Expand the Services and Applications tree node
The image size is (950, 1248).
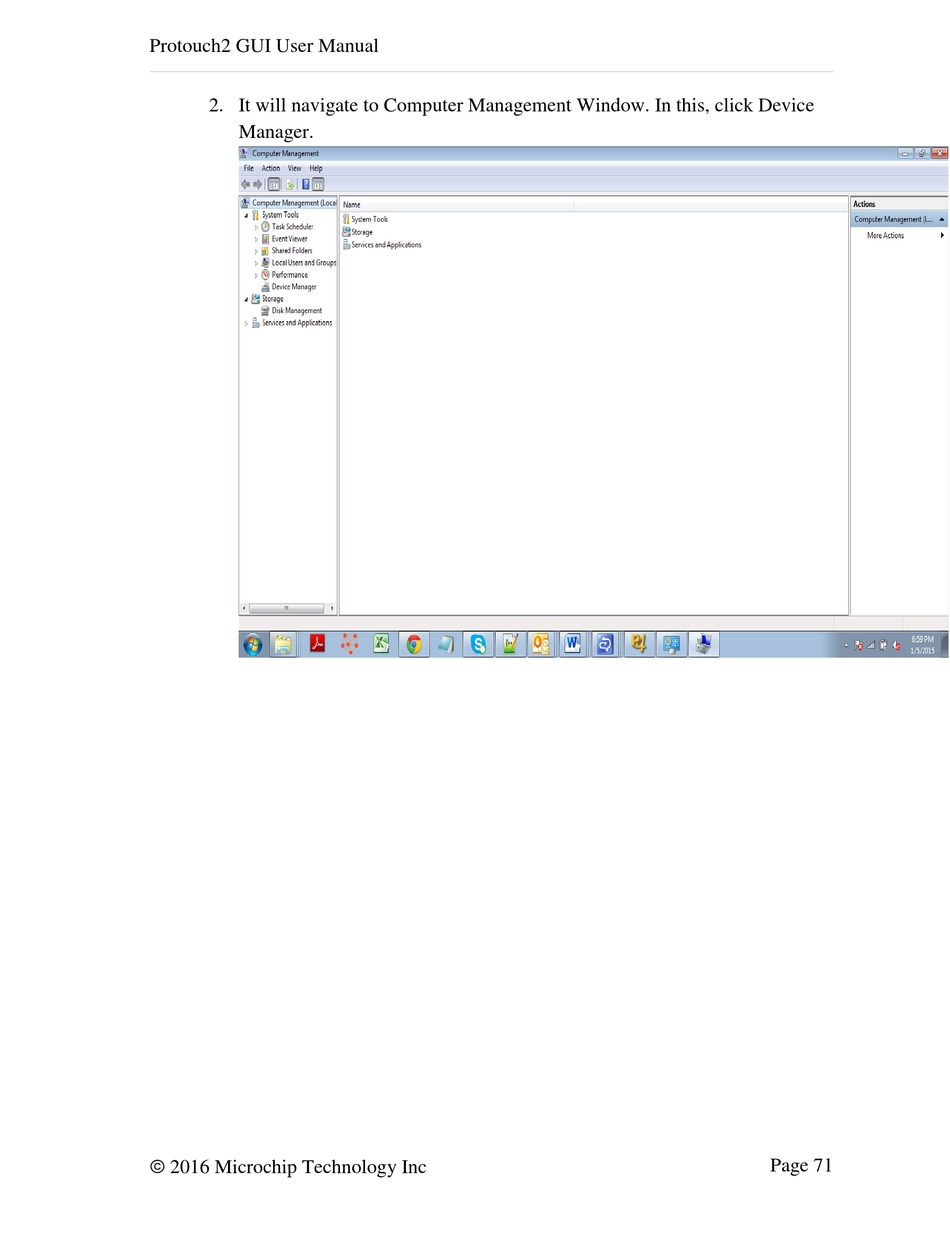[x=246, y=323]
